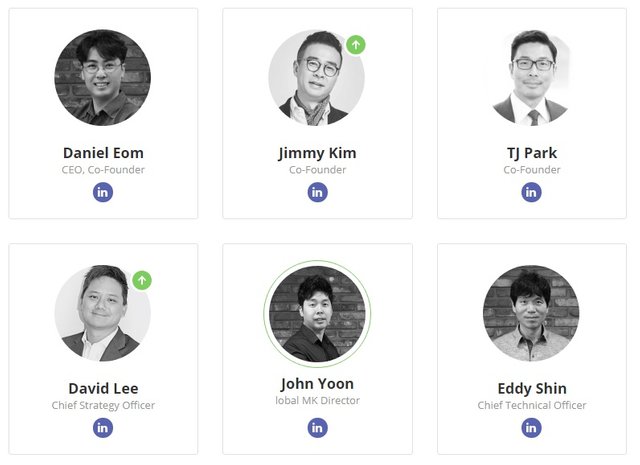The height and width of the screenshot is (465, 640).
Task: Click the Chief Technical Officer title text
Action: (x=531, y=405)
